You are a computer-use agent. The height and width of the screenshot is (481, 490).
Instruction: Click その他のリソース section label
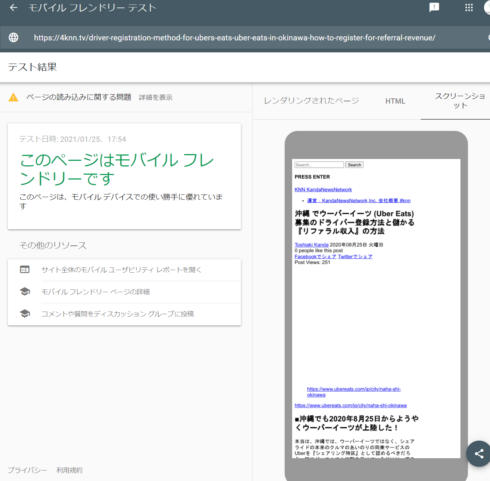(53, 245)
